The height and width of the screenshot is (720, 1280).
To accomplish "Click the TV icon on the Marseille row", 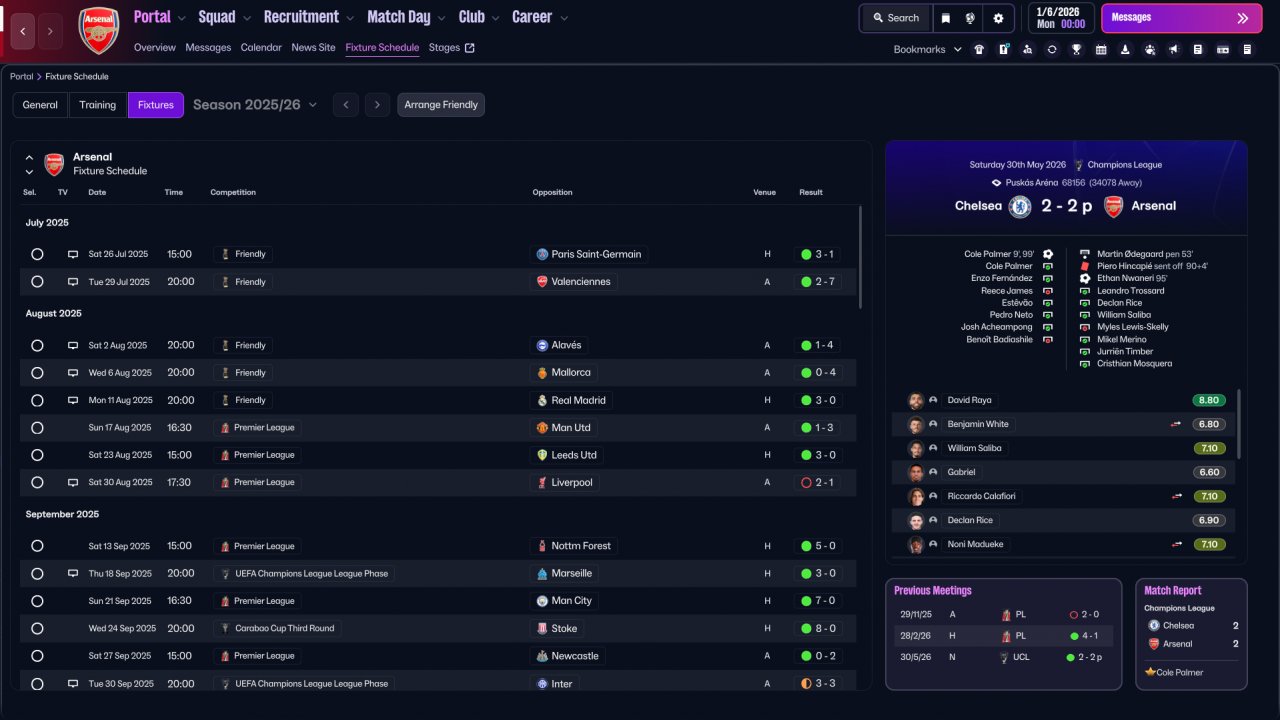I will [x=72, y=574].
